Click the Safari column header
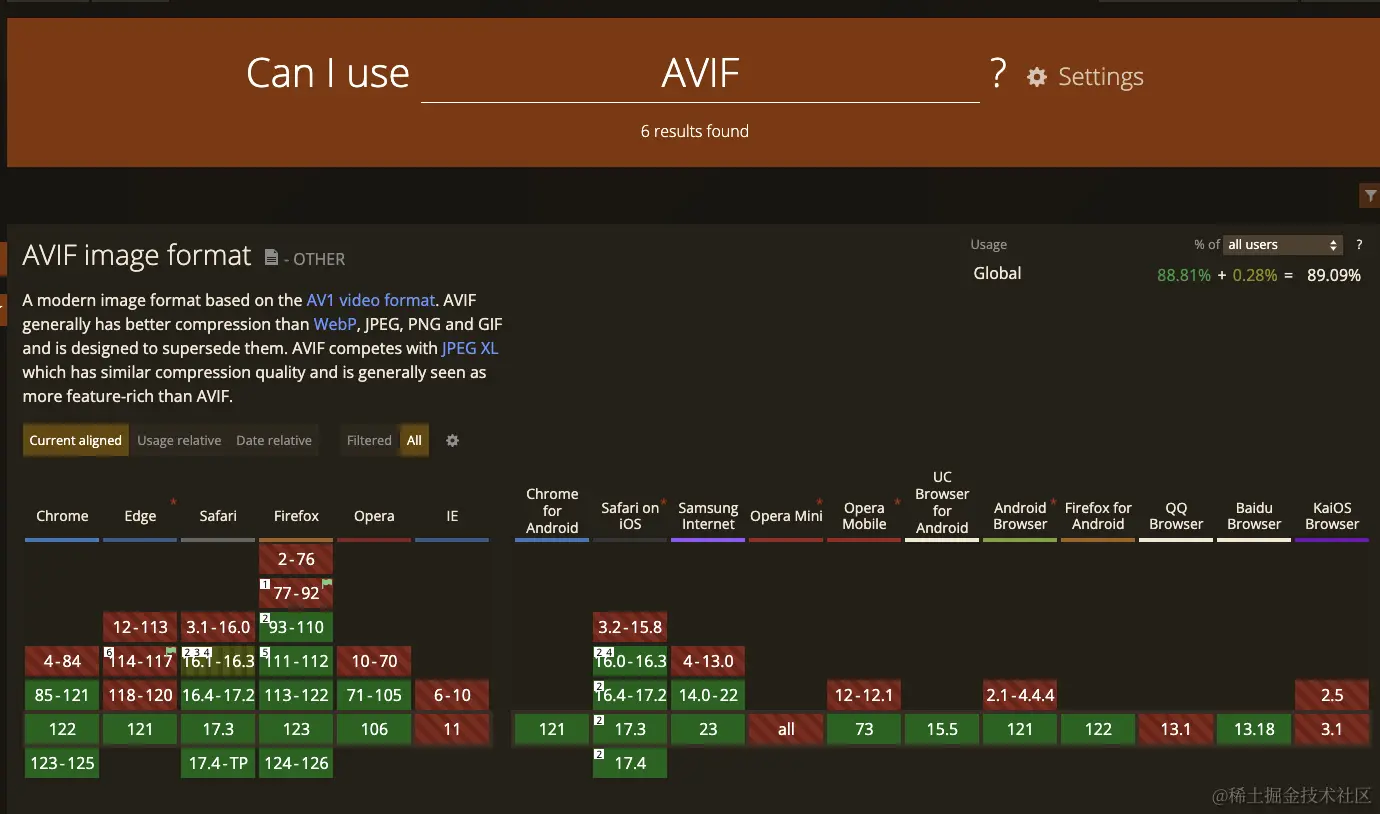Viewport: 1380px width, 814px height. pos(218,516)
